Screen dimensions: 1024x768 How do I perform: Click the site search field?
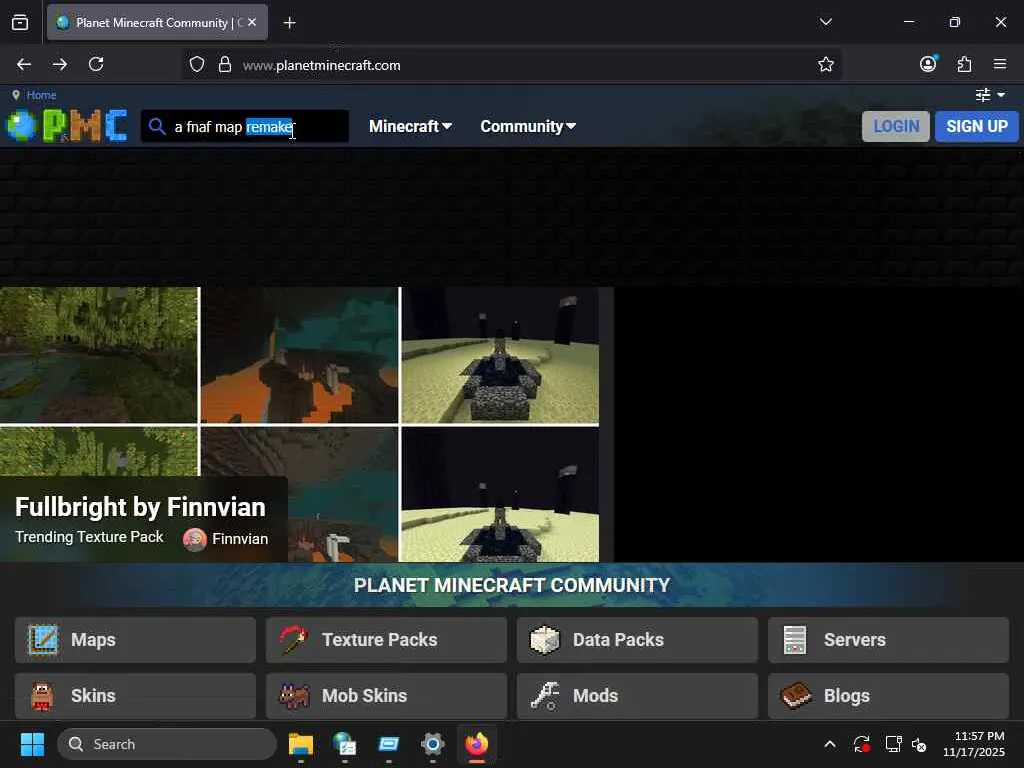click(x=245, y=126)
